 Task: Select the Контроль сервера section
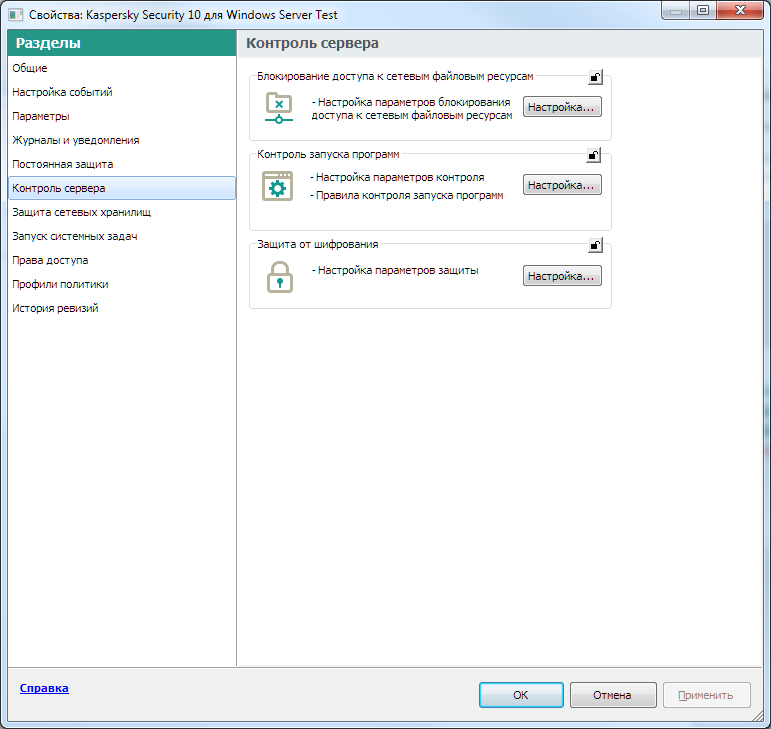121,188
